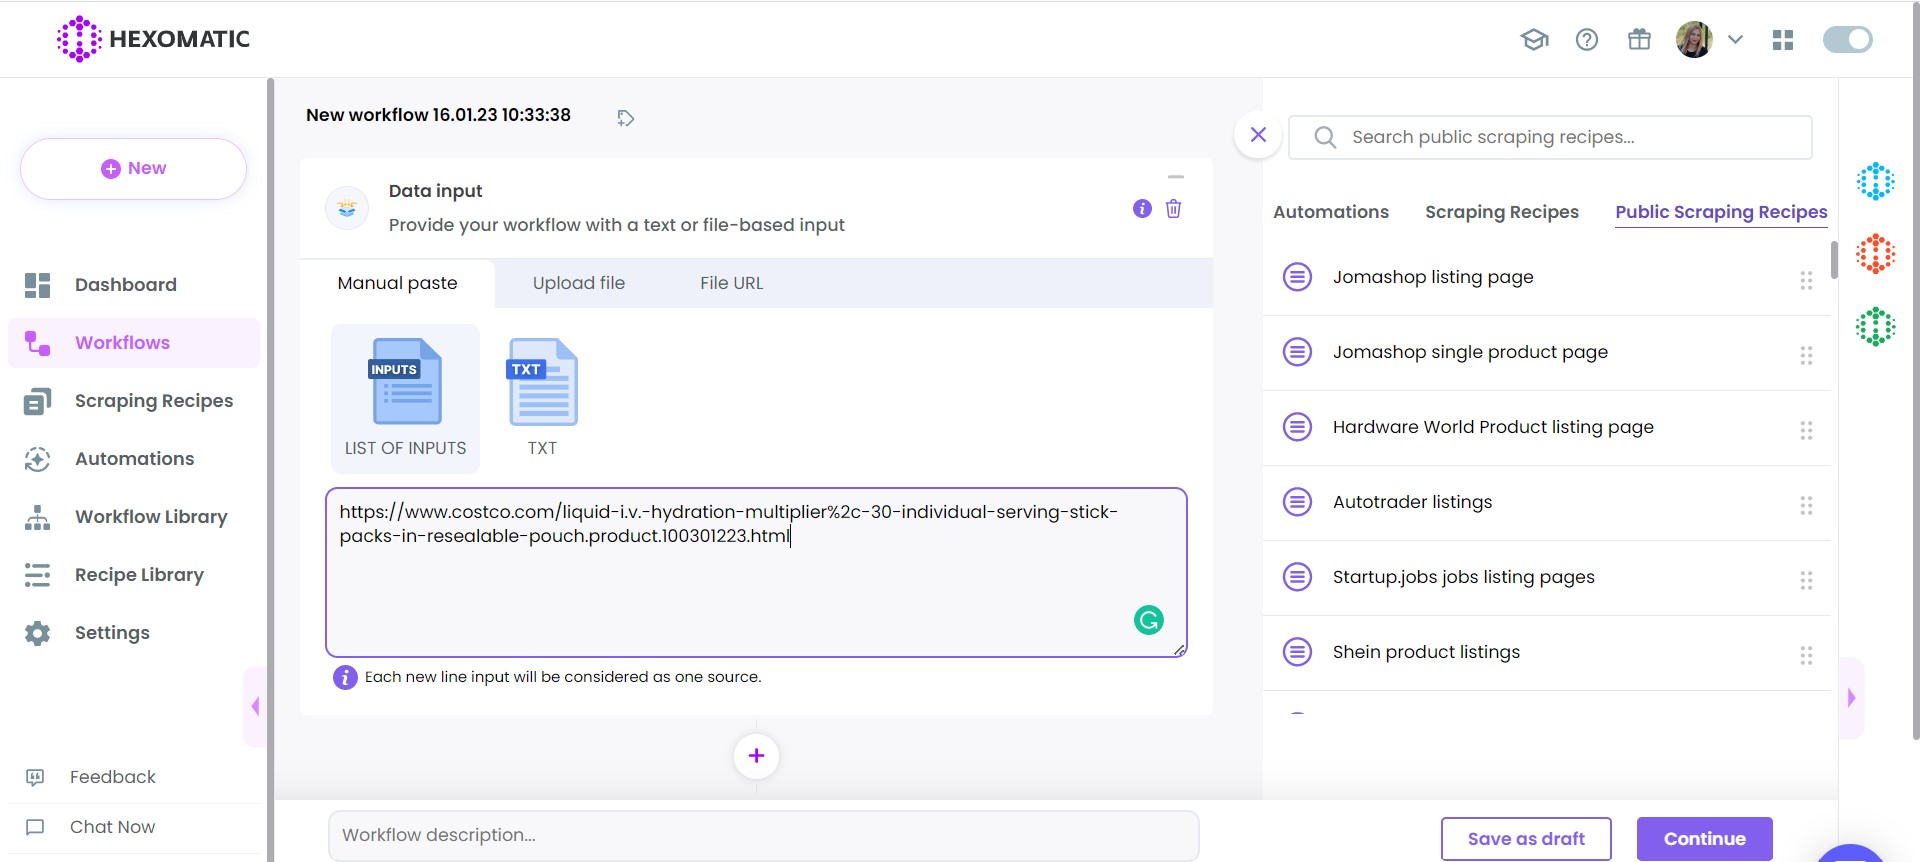The image size is (1920, 862).
Task: Choose the TXT input type icon
Action: pyautogui.click(x=542, y=398)
